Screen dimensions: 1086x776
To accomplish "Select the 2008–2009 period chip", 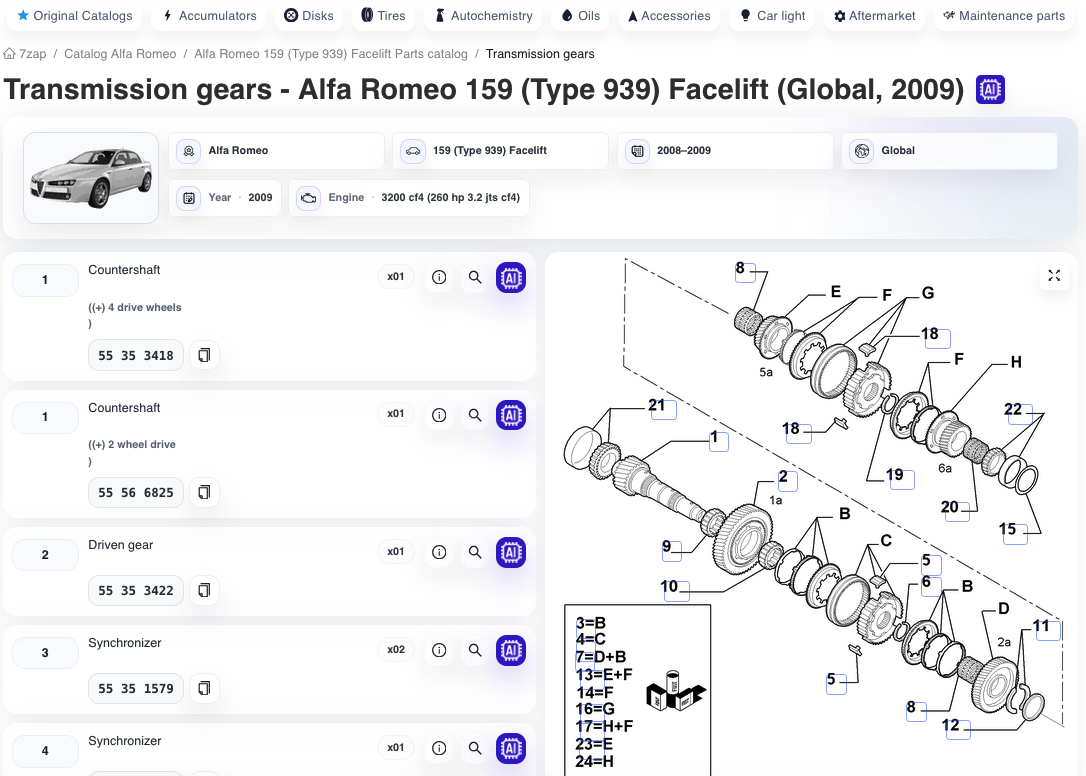I will tap(724, 150).
